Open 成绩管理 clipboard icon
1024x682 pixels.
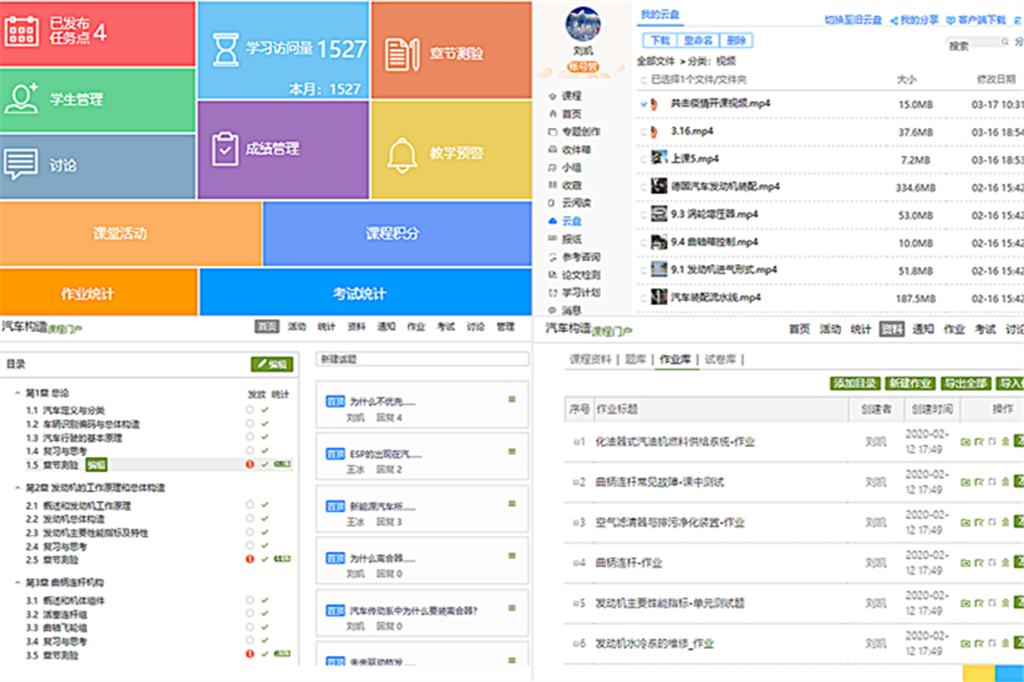tap(223, 148)
